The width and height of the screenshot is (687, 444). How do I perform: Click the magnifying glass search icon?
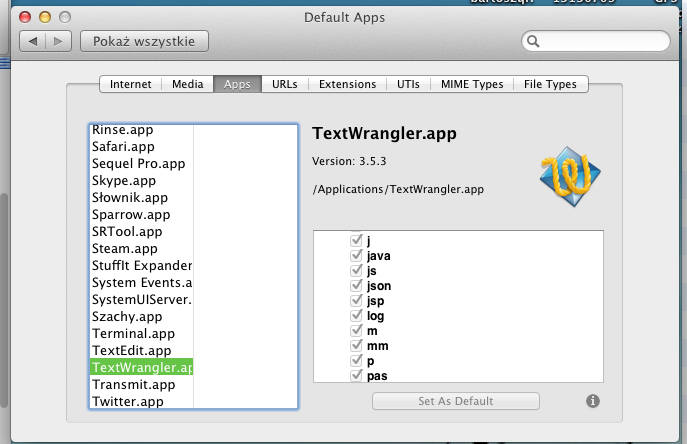(534, 42)
